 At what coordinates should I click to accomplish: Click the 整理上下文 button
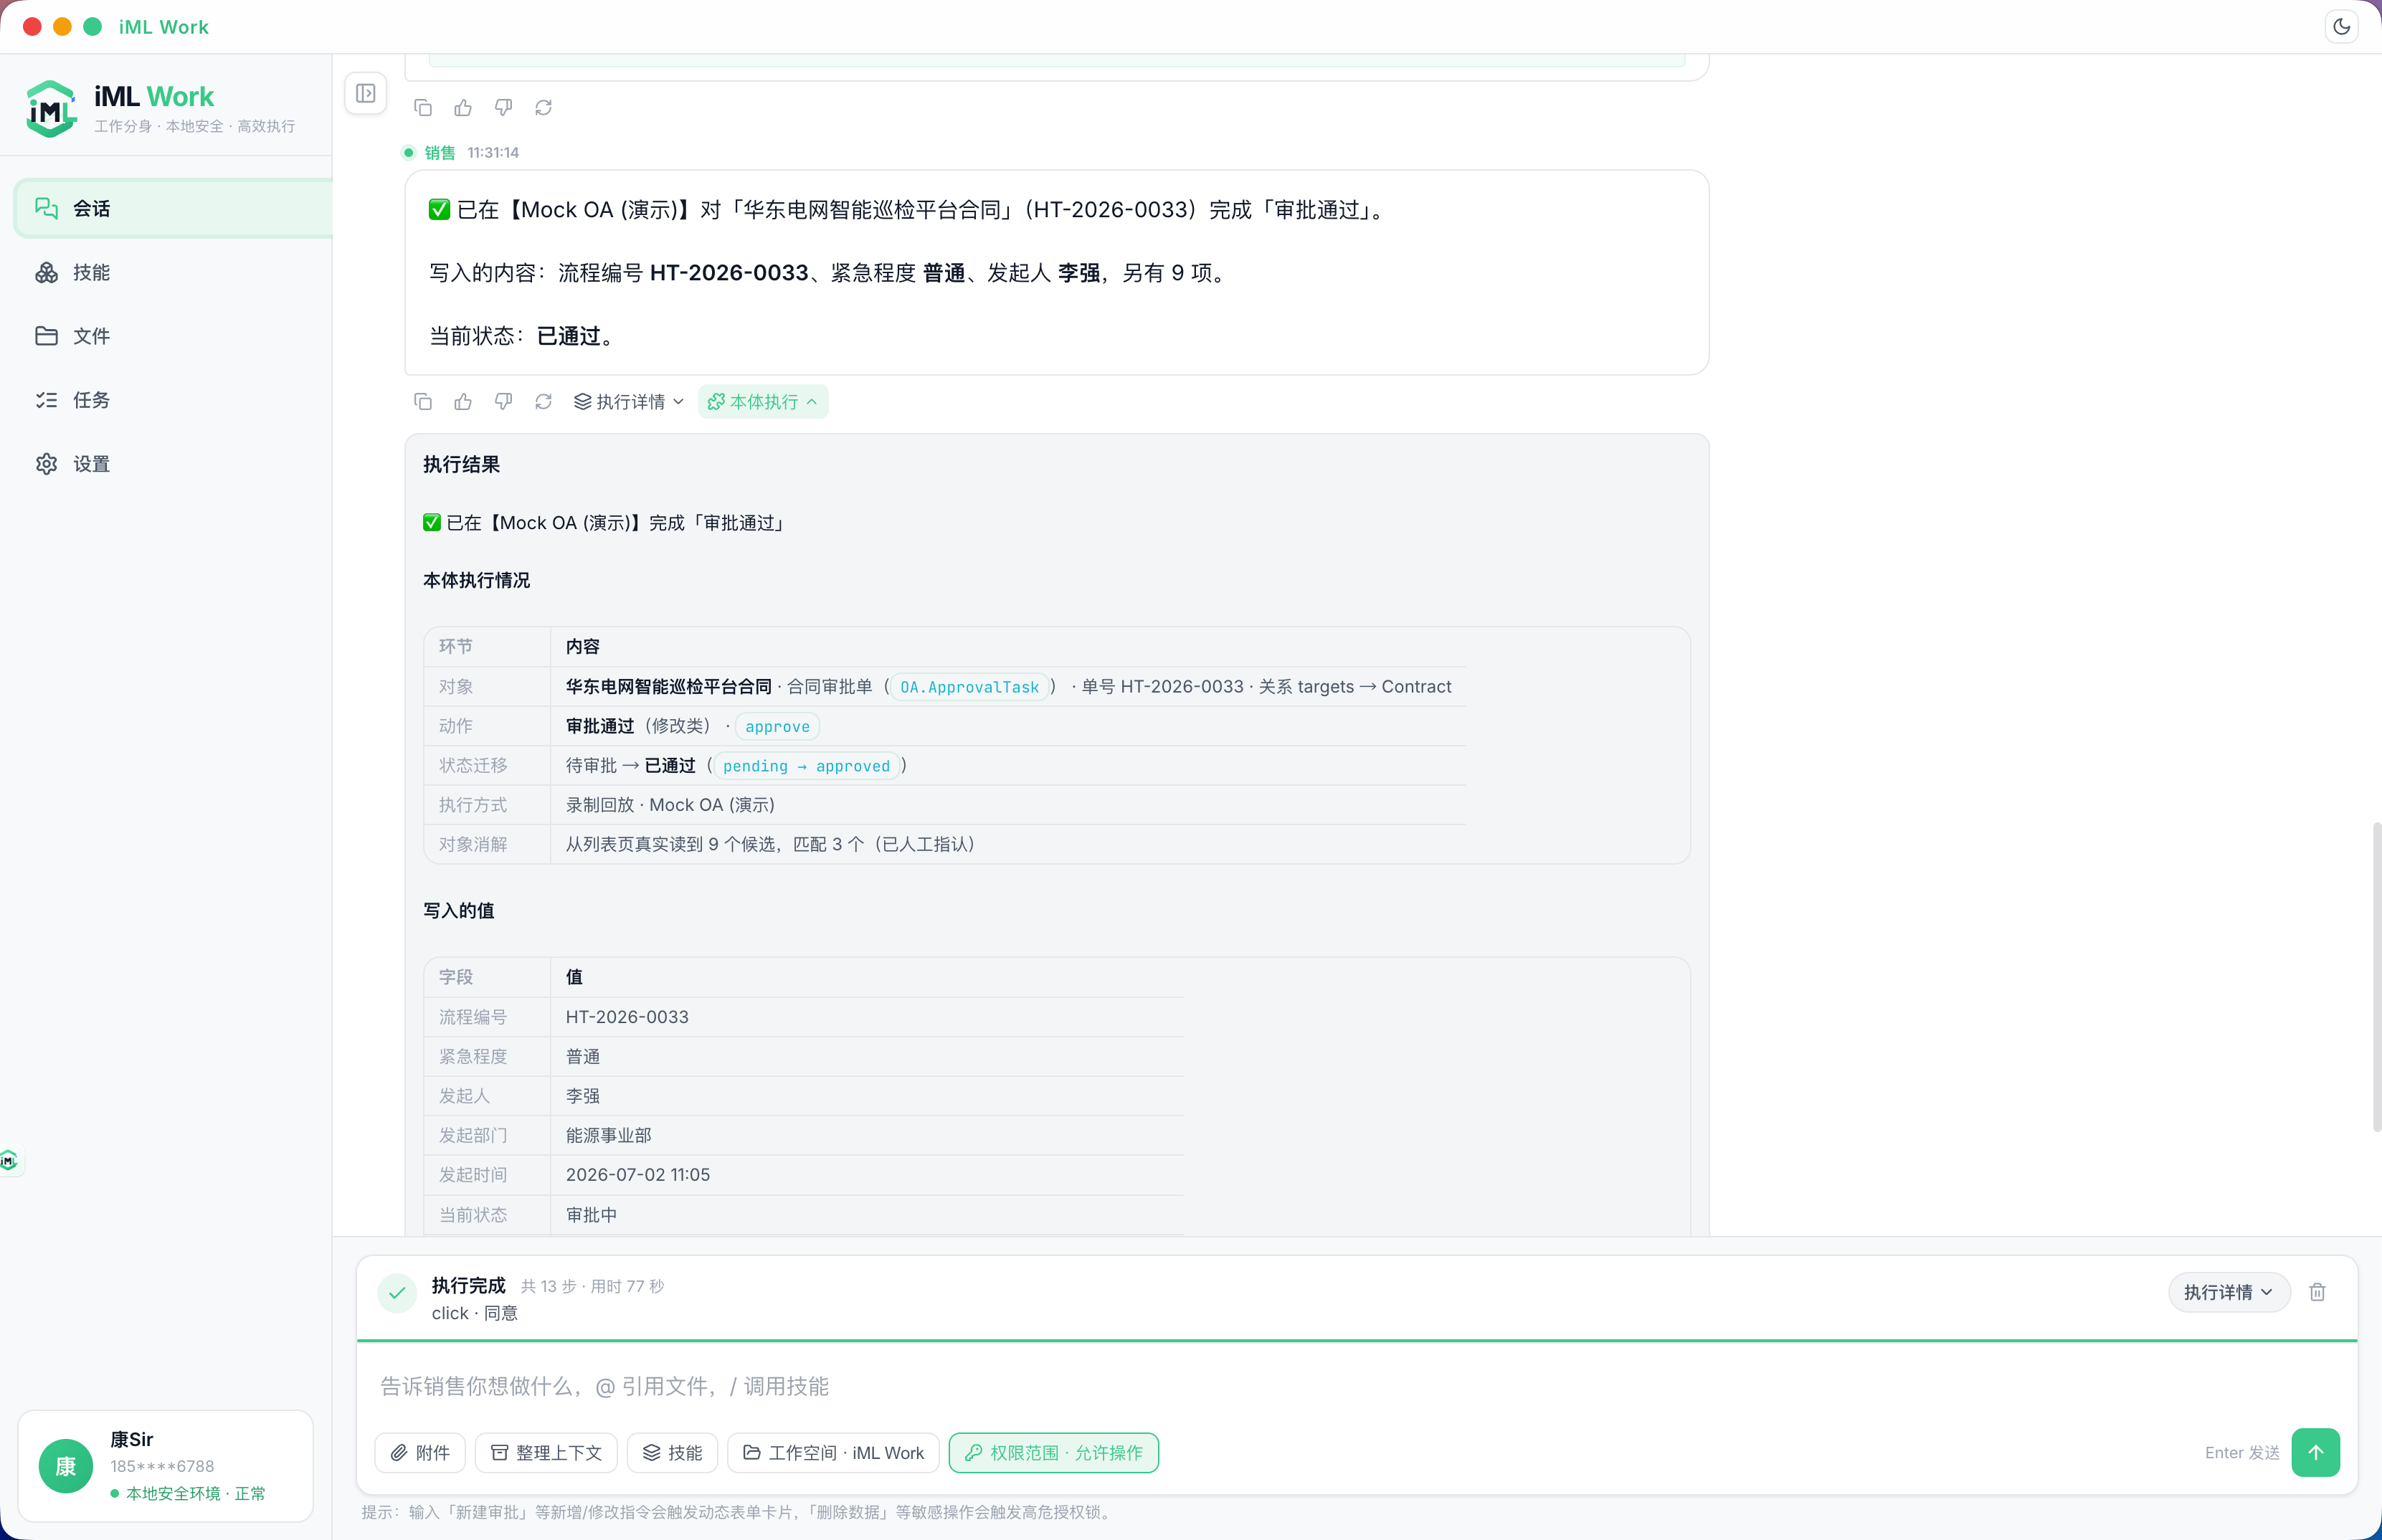tap(546, 1452)
